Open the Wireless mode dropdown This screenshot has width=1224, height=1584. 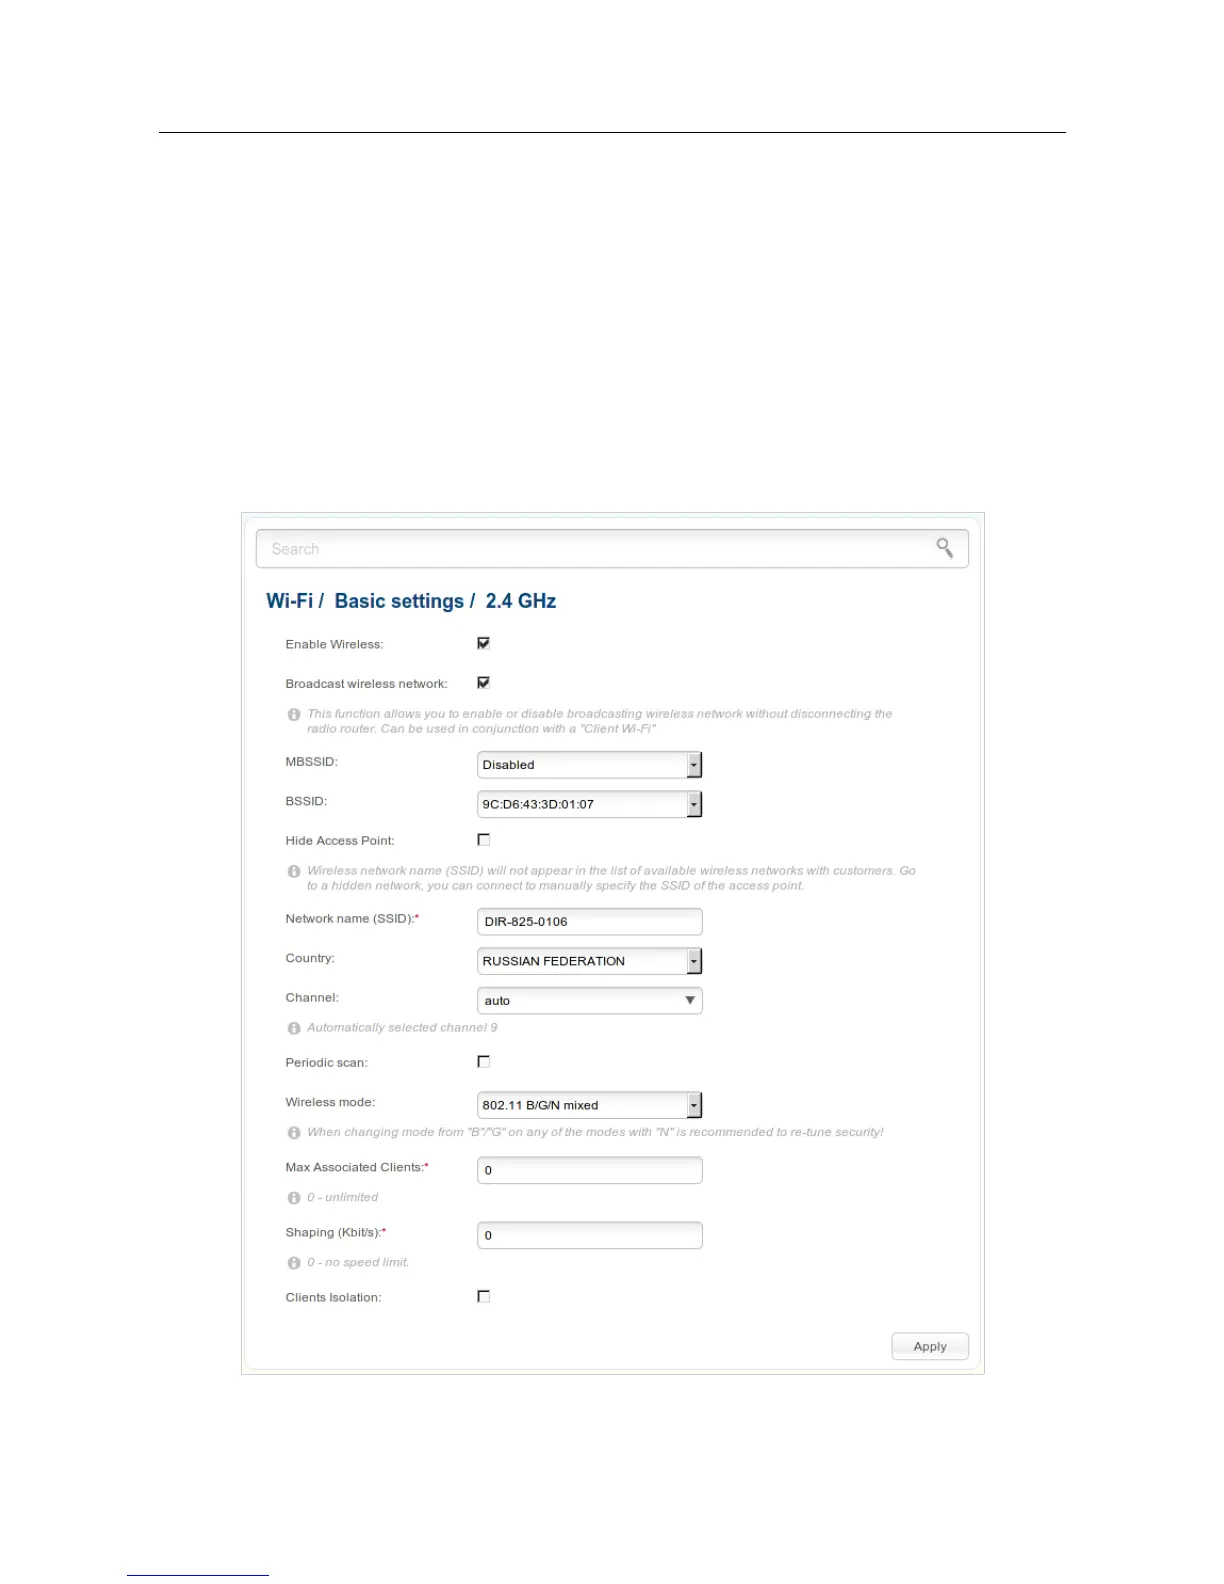click(590, 1105)
